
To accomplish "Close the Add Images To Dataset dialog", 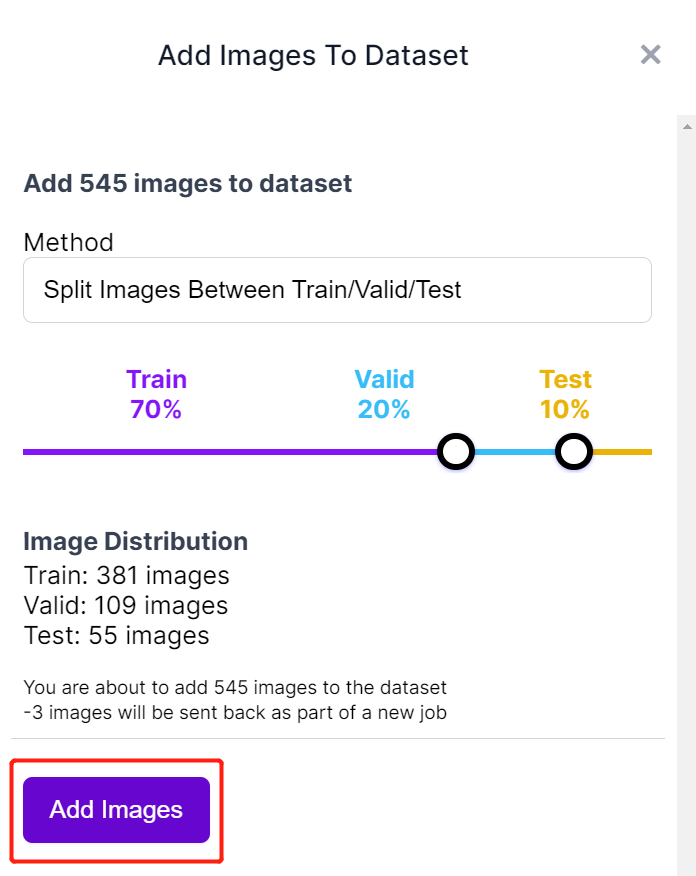I will click(650, 55).
